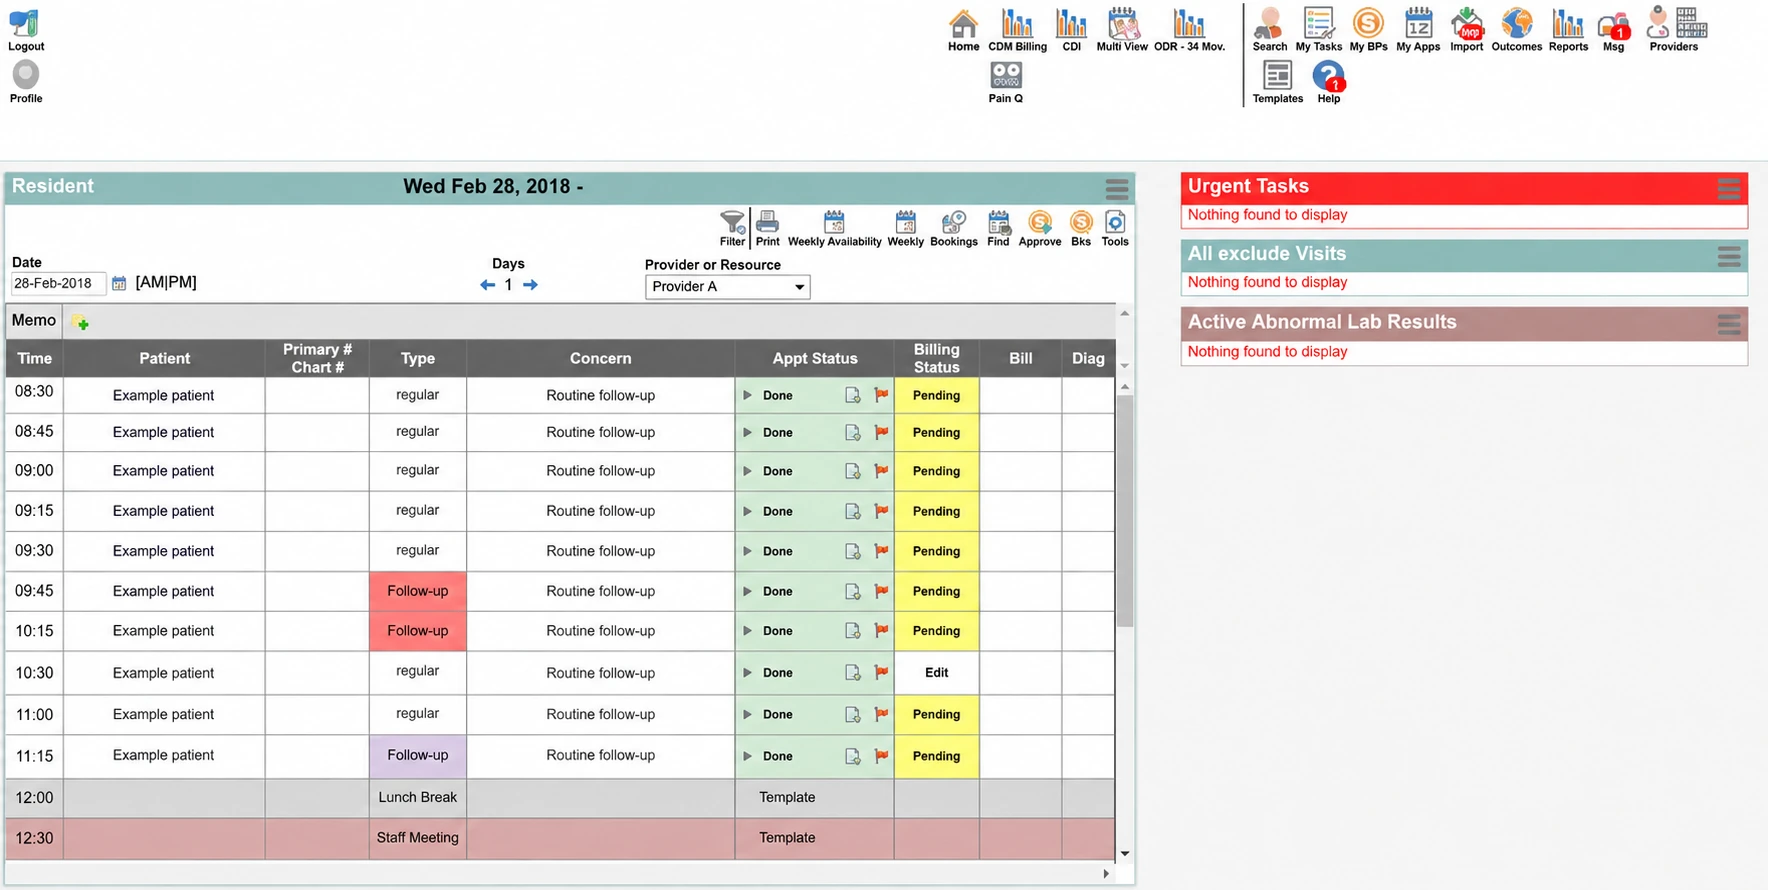Viewport: 1768px width, 890px height.
Task: Expand the 08:30 appointment status arrow
Action: click(747, 395)
